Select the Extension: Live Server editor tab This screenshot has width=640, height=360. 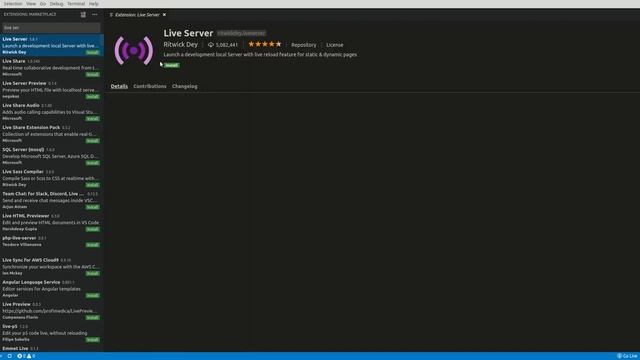pos(137,15)
